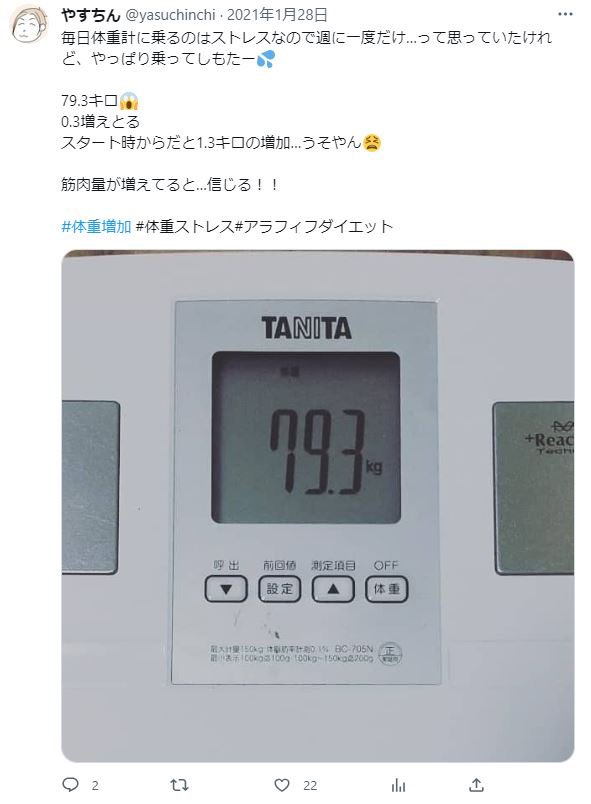Open やすちん's profile avatar picture
591x804 pixels.
(x=29, y=25)
